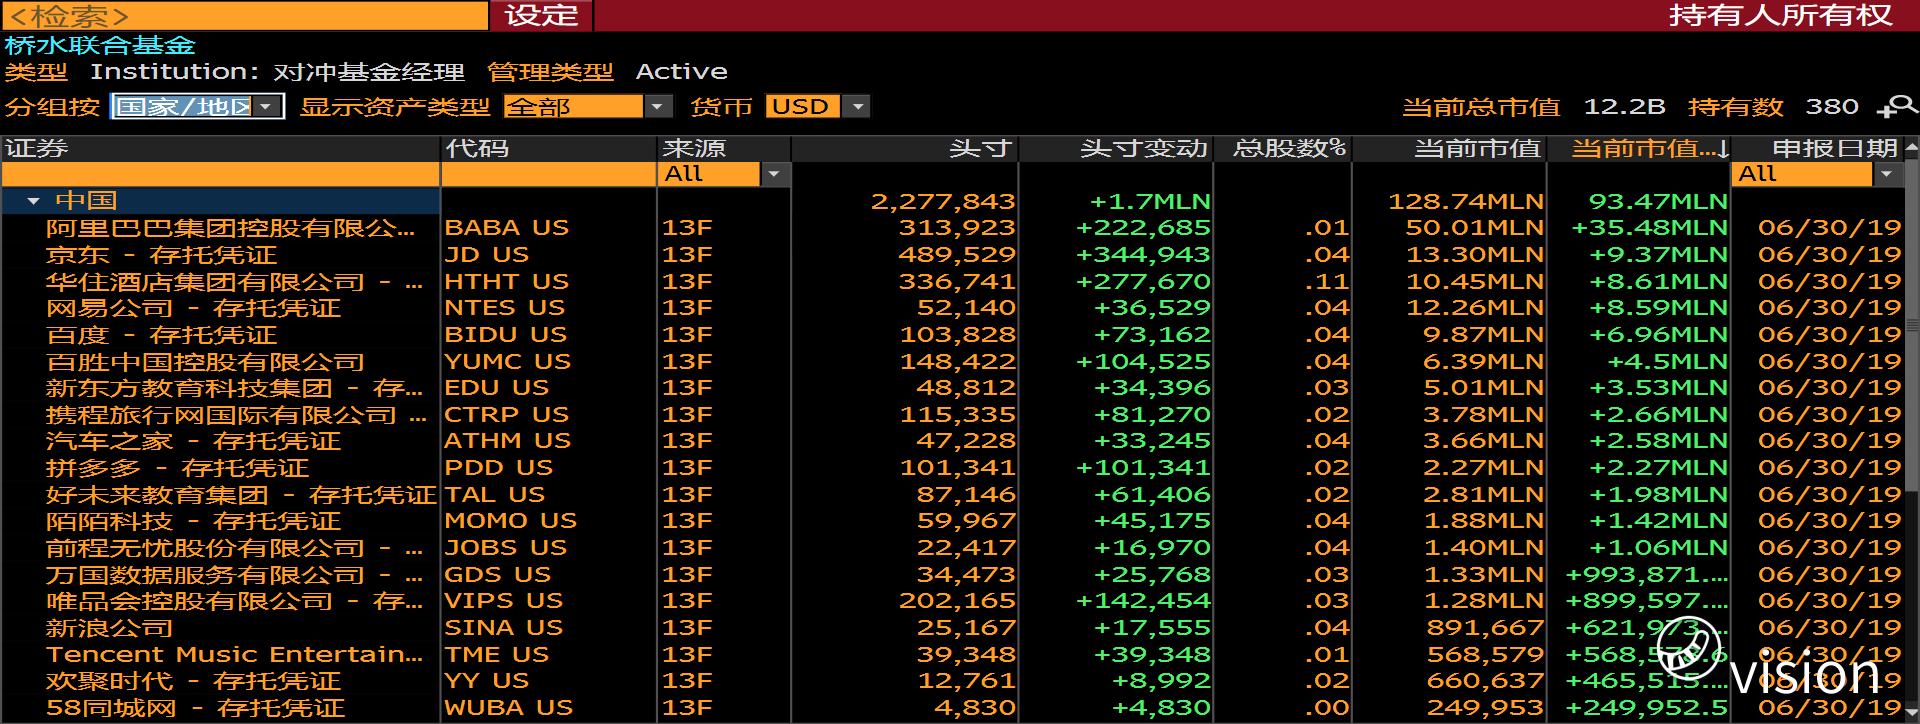
Task: Click the BABA US ticker code
Action: 507,228
